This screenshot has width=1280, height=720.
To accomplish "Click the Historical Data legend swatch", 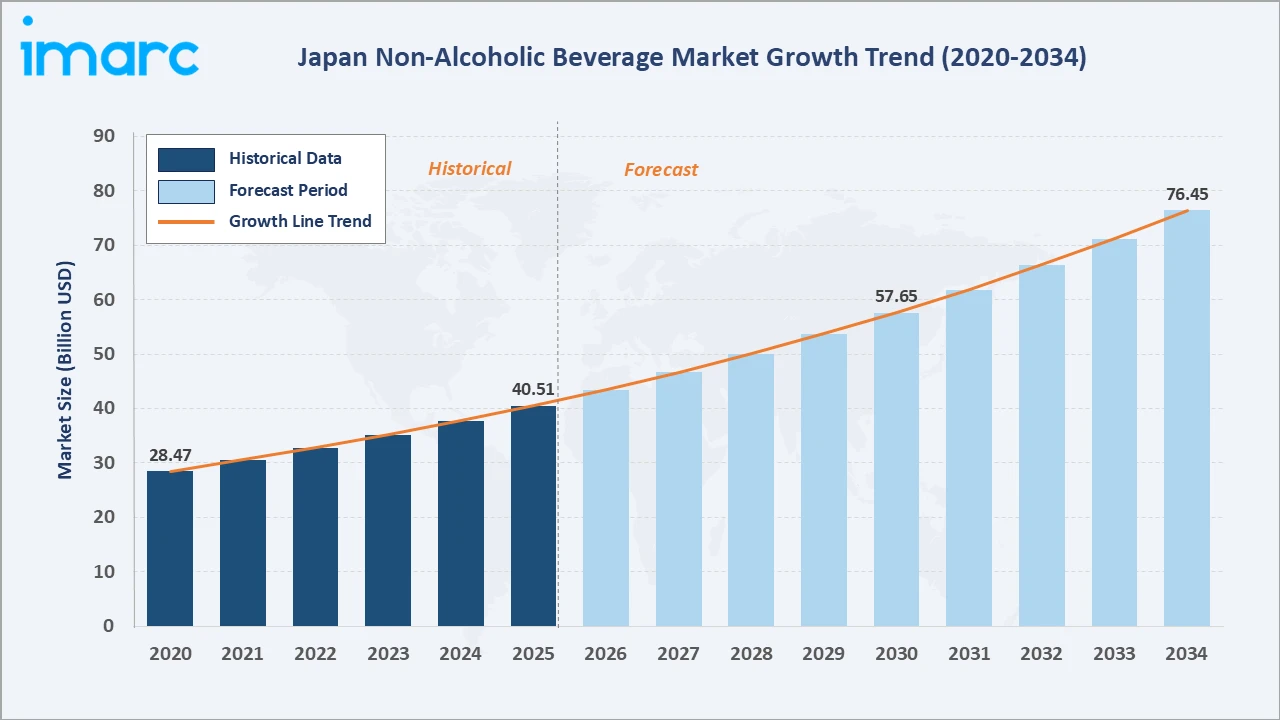I will coord(186,159).
